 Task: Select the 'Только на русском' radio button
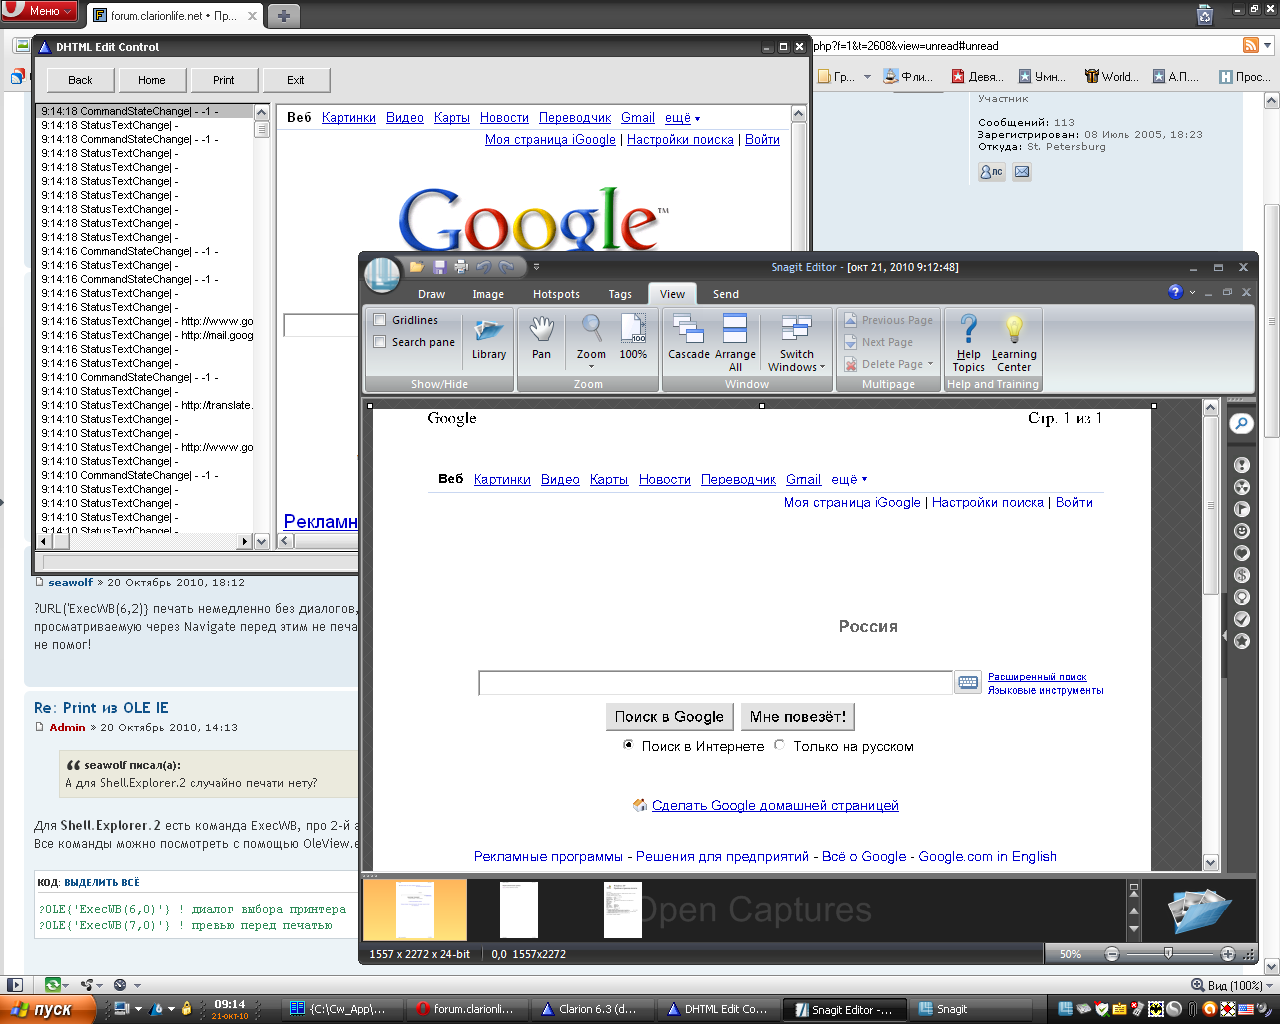pyautogui.click(x=780, y=745)
